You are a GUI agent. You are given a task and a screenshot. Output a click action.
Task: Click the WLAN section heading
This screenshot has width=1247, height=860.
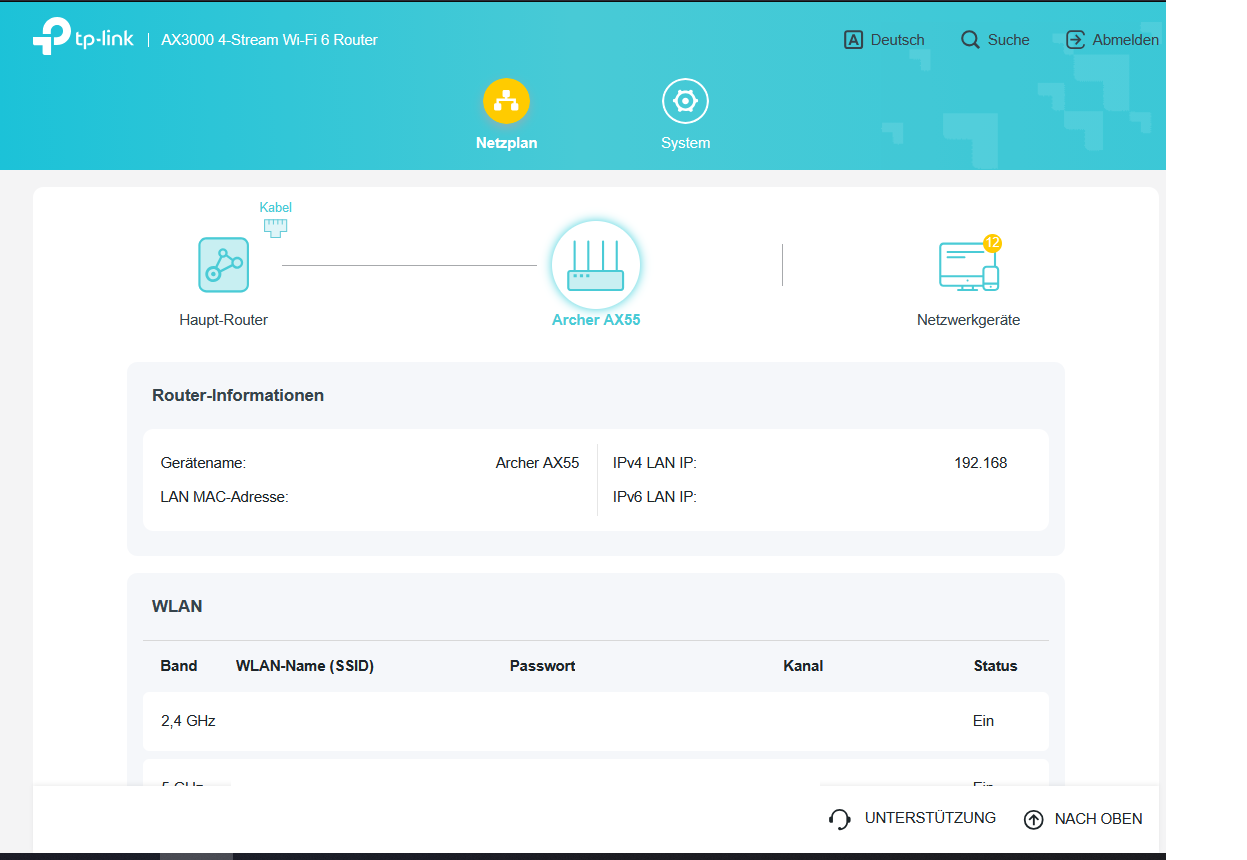[177, 606]
